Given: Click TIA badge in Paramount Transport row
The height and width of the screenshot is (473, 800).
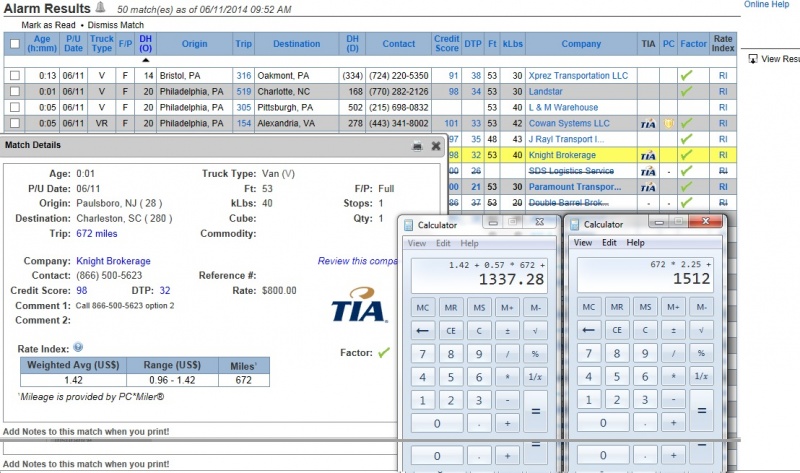Looking at the screenshot, I should (x=648, y=187).
